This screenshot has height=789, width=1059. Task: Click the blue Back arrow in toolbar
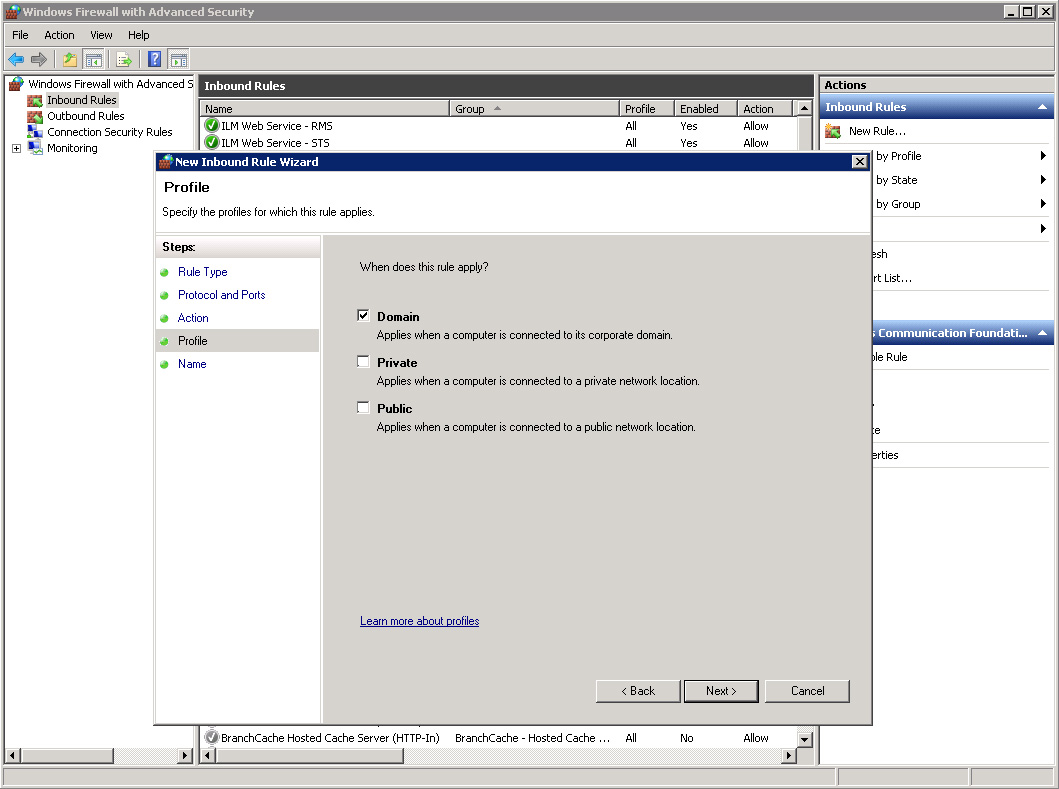tap(16, 59)
